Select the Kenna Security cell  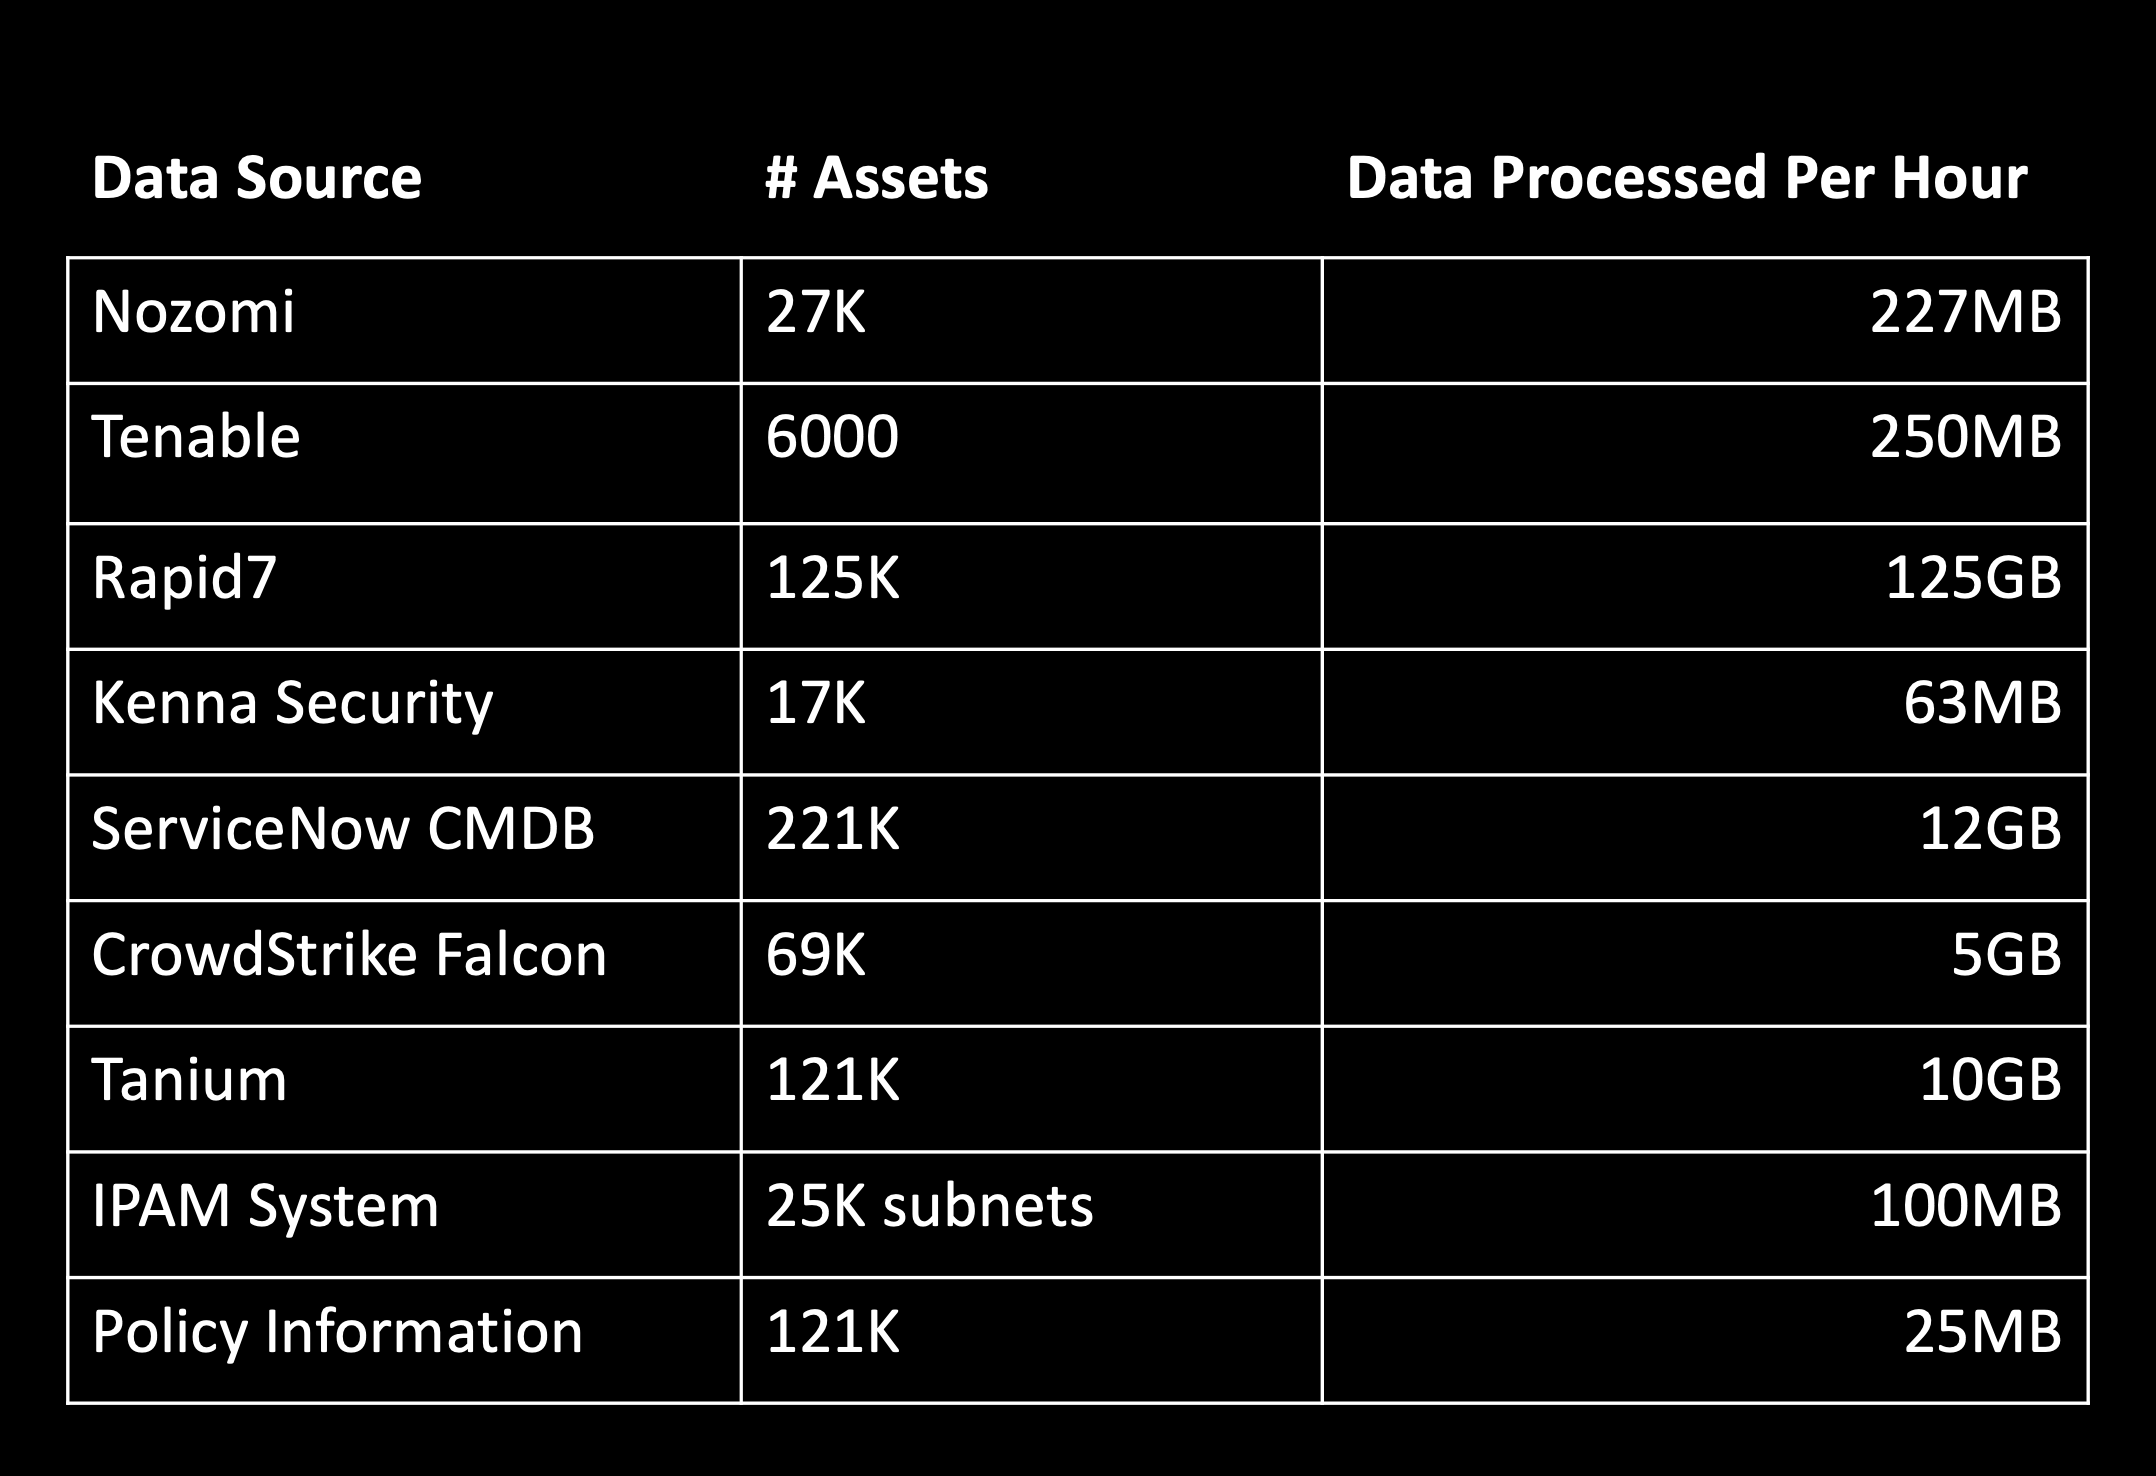(404, 712)
